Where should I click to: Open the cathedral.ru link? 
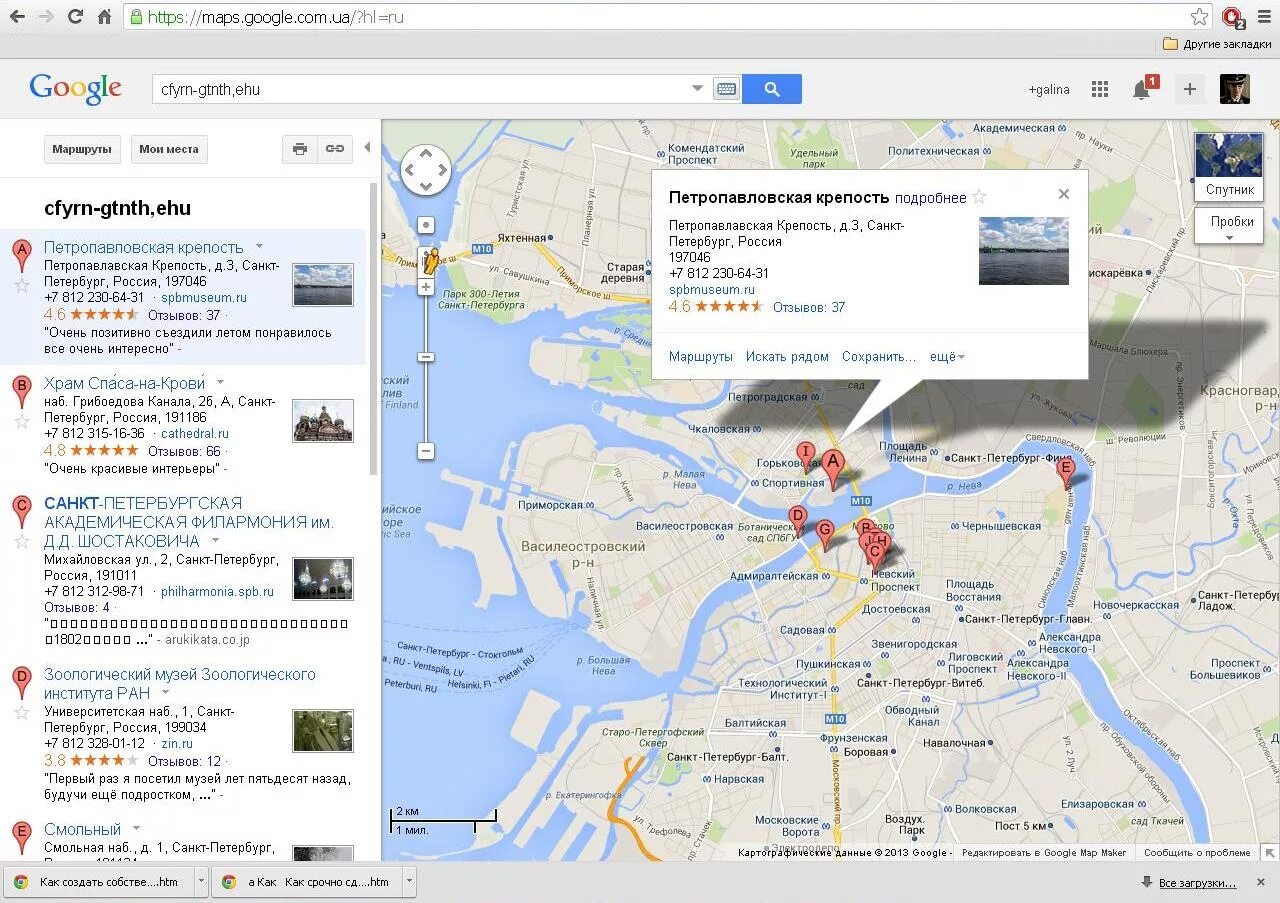click(x=195, y=433)
